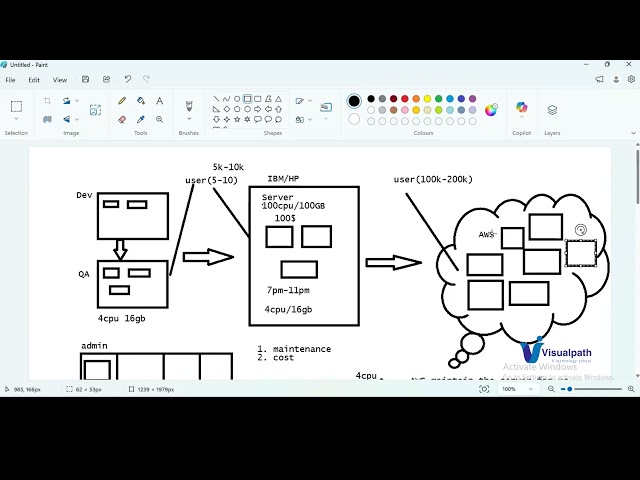
Task: Select the Text tool
Action: (x=160, y=101)
